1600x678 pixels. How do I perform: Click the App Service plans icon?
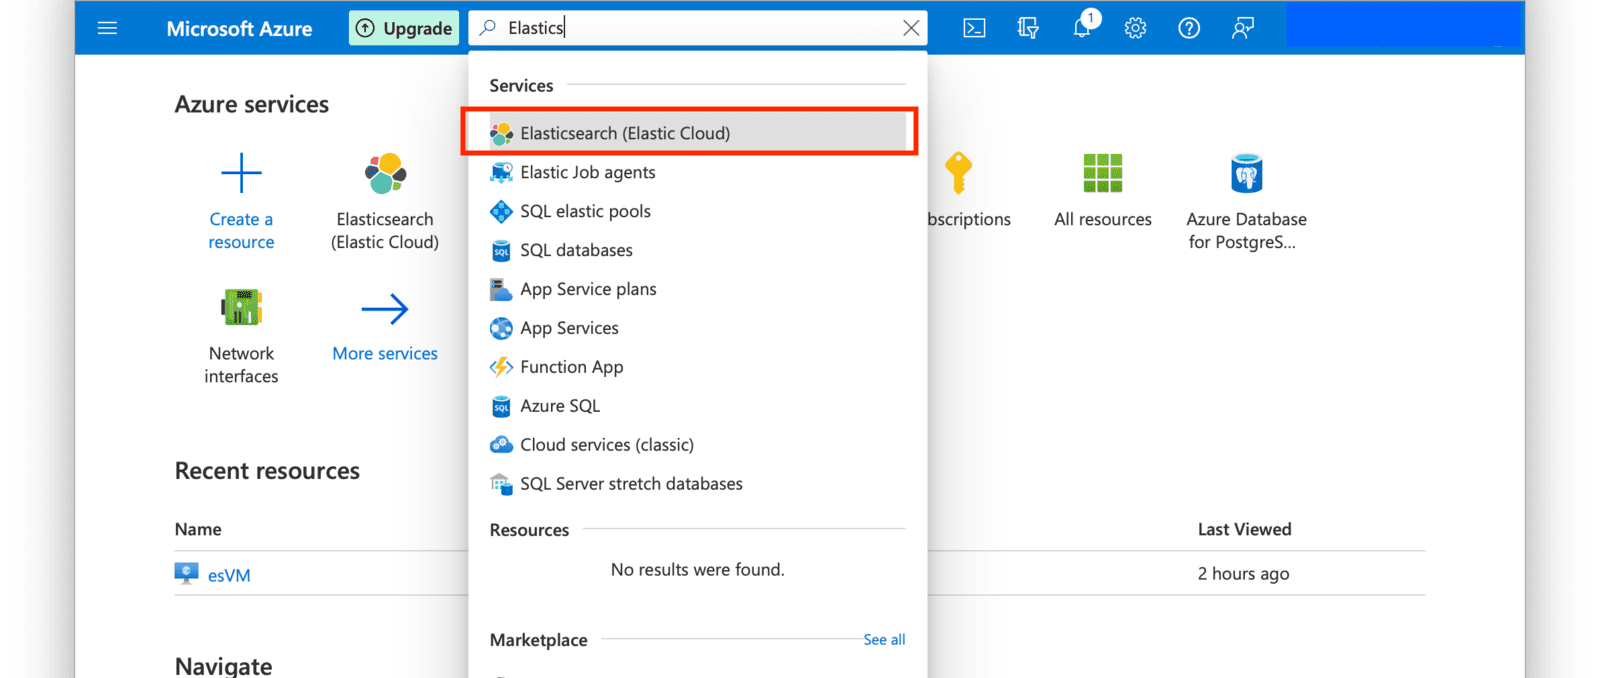click(x=501, y=289)
